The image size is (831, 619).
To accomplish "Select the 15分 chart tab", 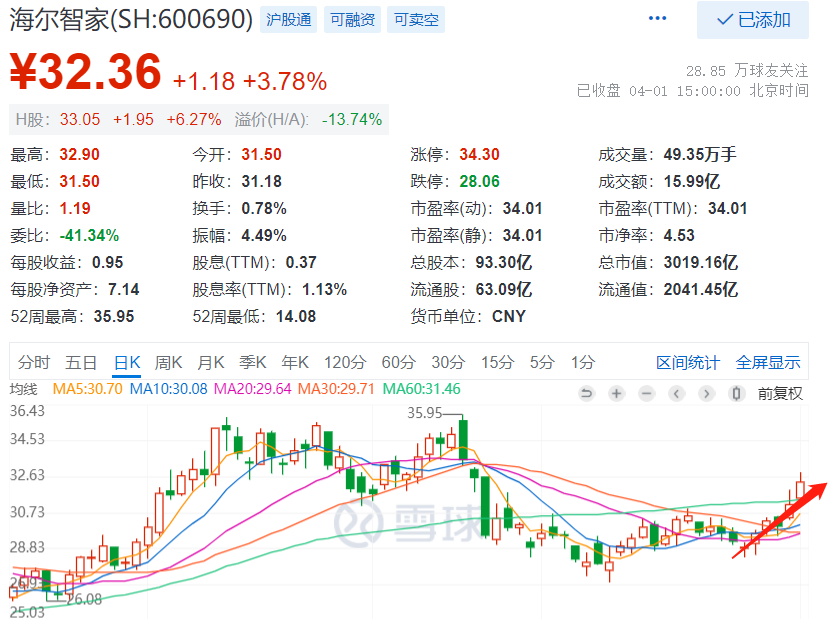I will click(498, 362).
